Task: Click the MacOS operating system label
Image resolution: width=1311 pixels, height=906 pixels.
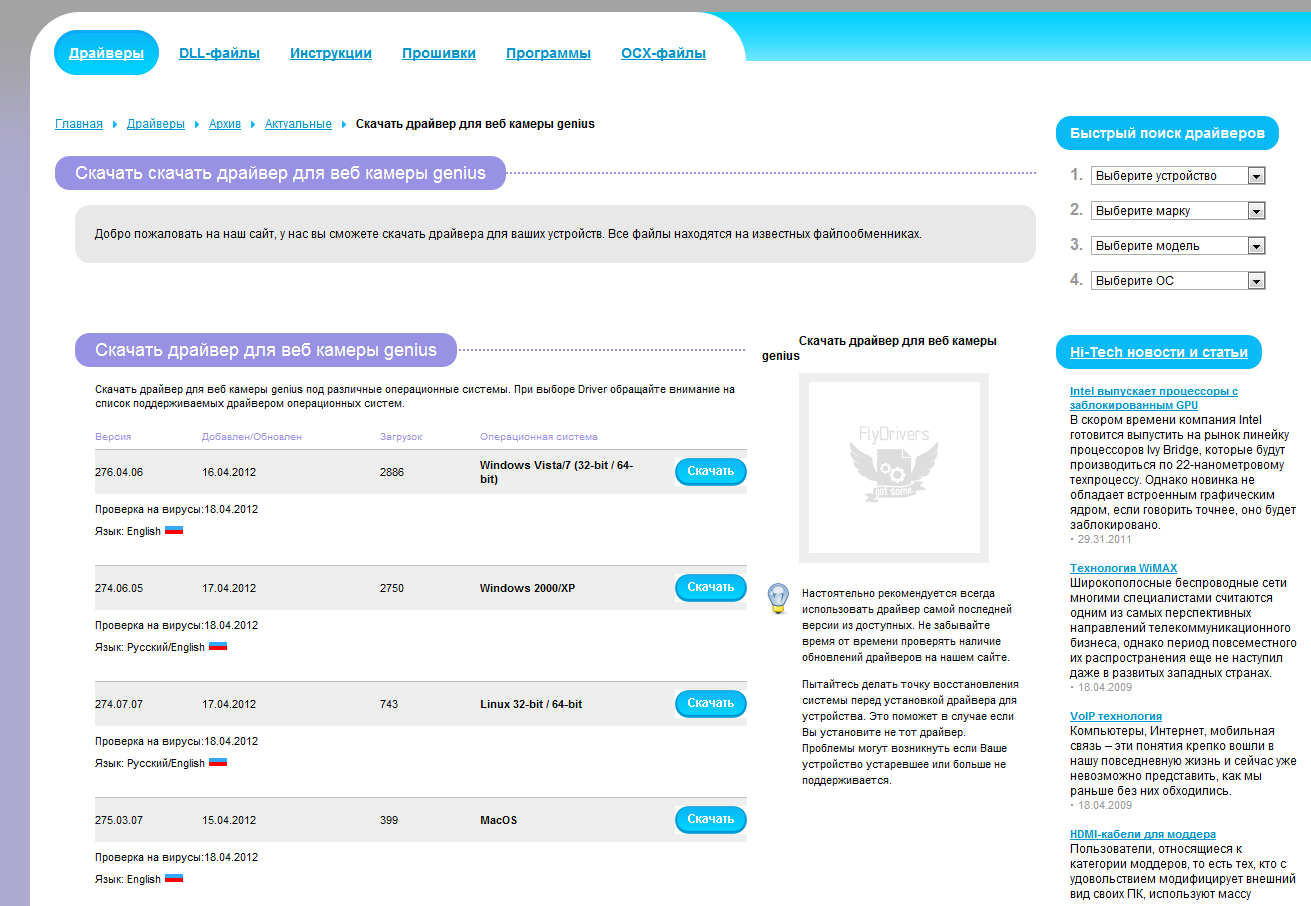Action: pyautogui.click(x=499, y=820)
